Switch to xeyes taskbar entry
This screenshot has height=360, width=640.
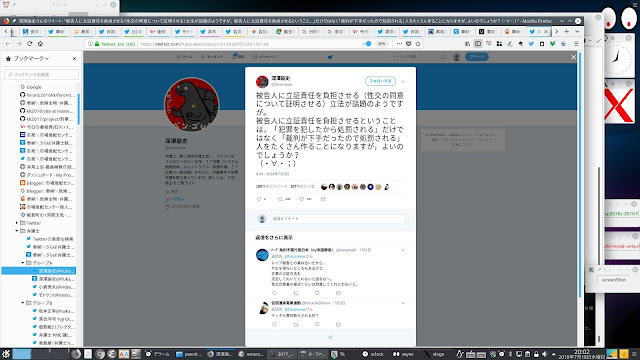click(x=403, y=354)
